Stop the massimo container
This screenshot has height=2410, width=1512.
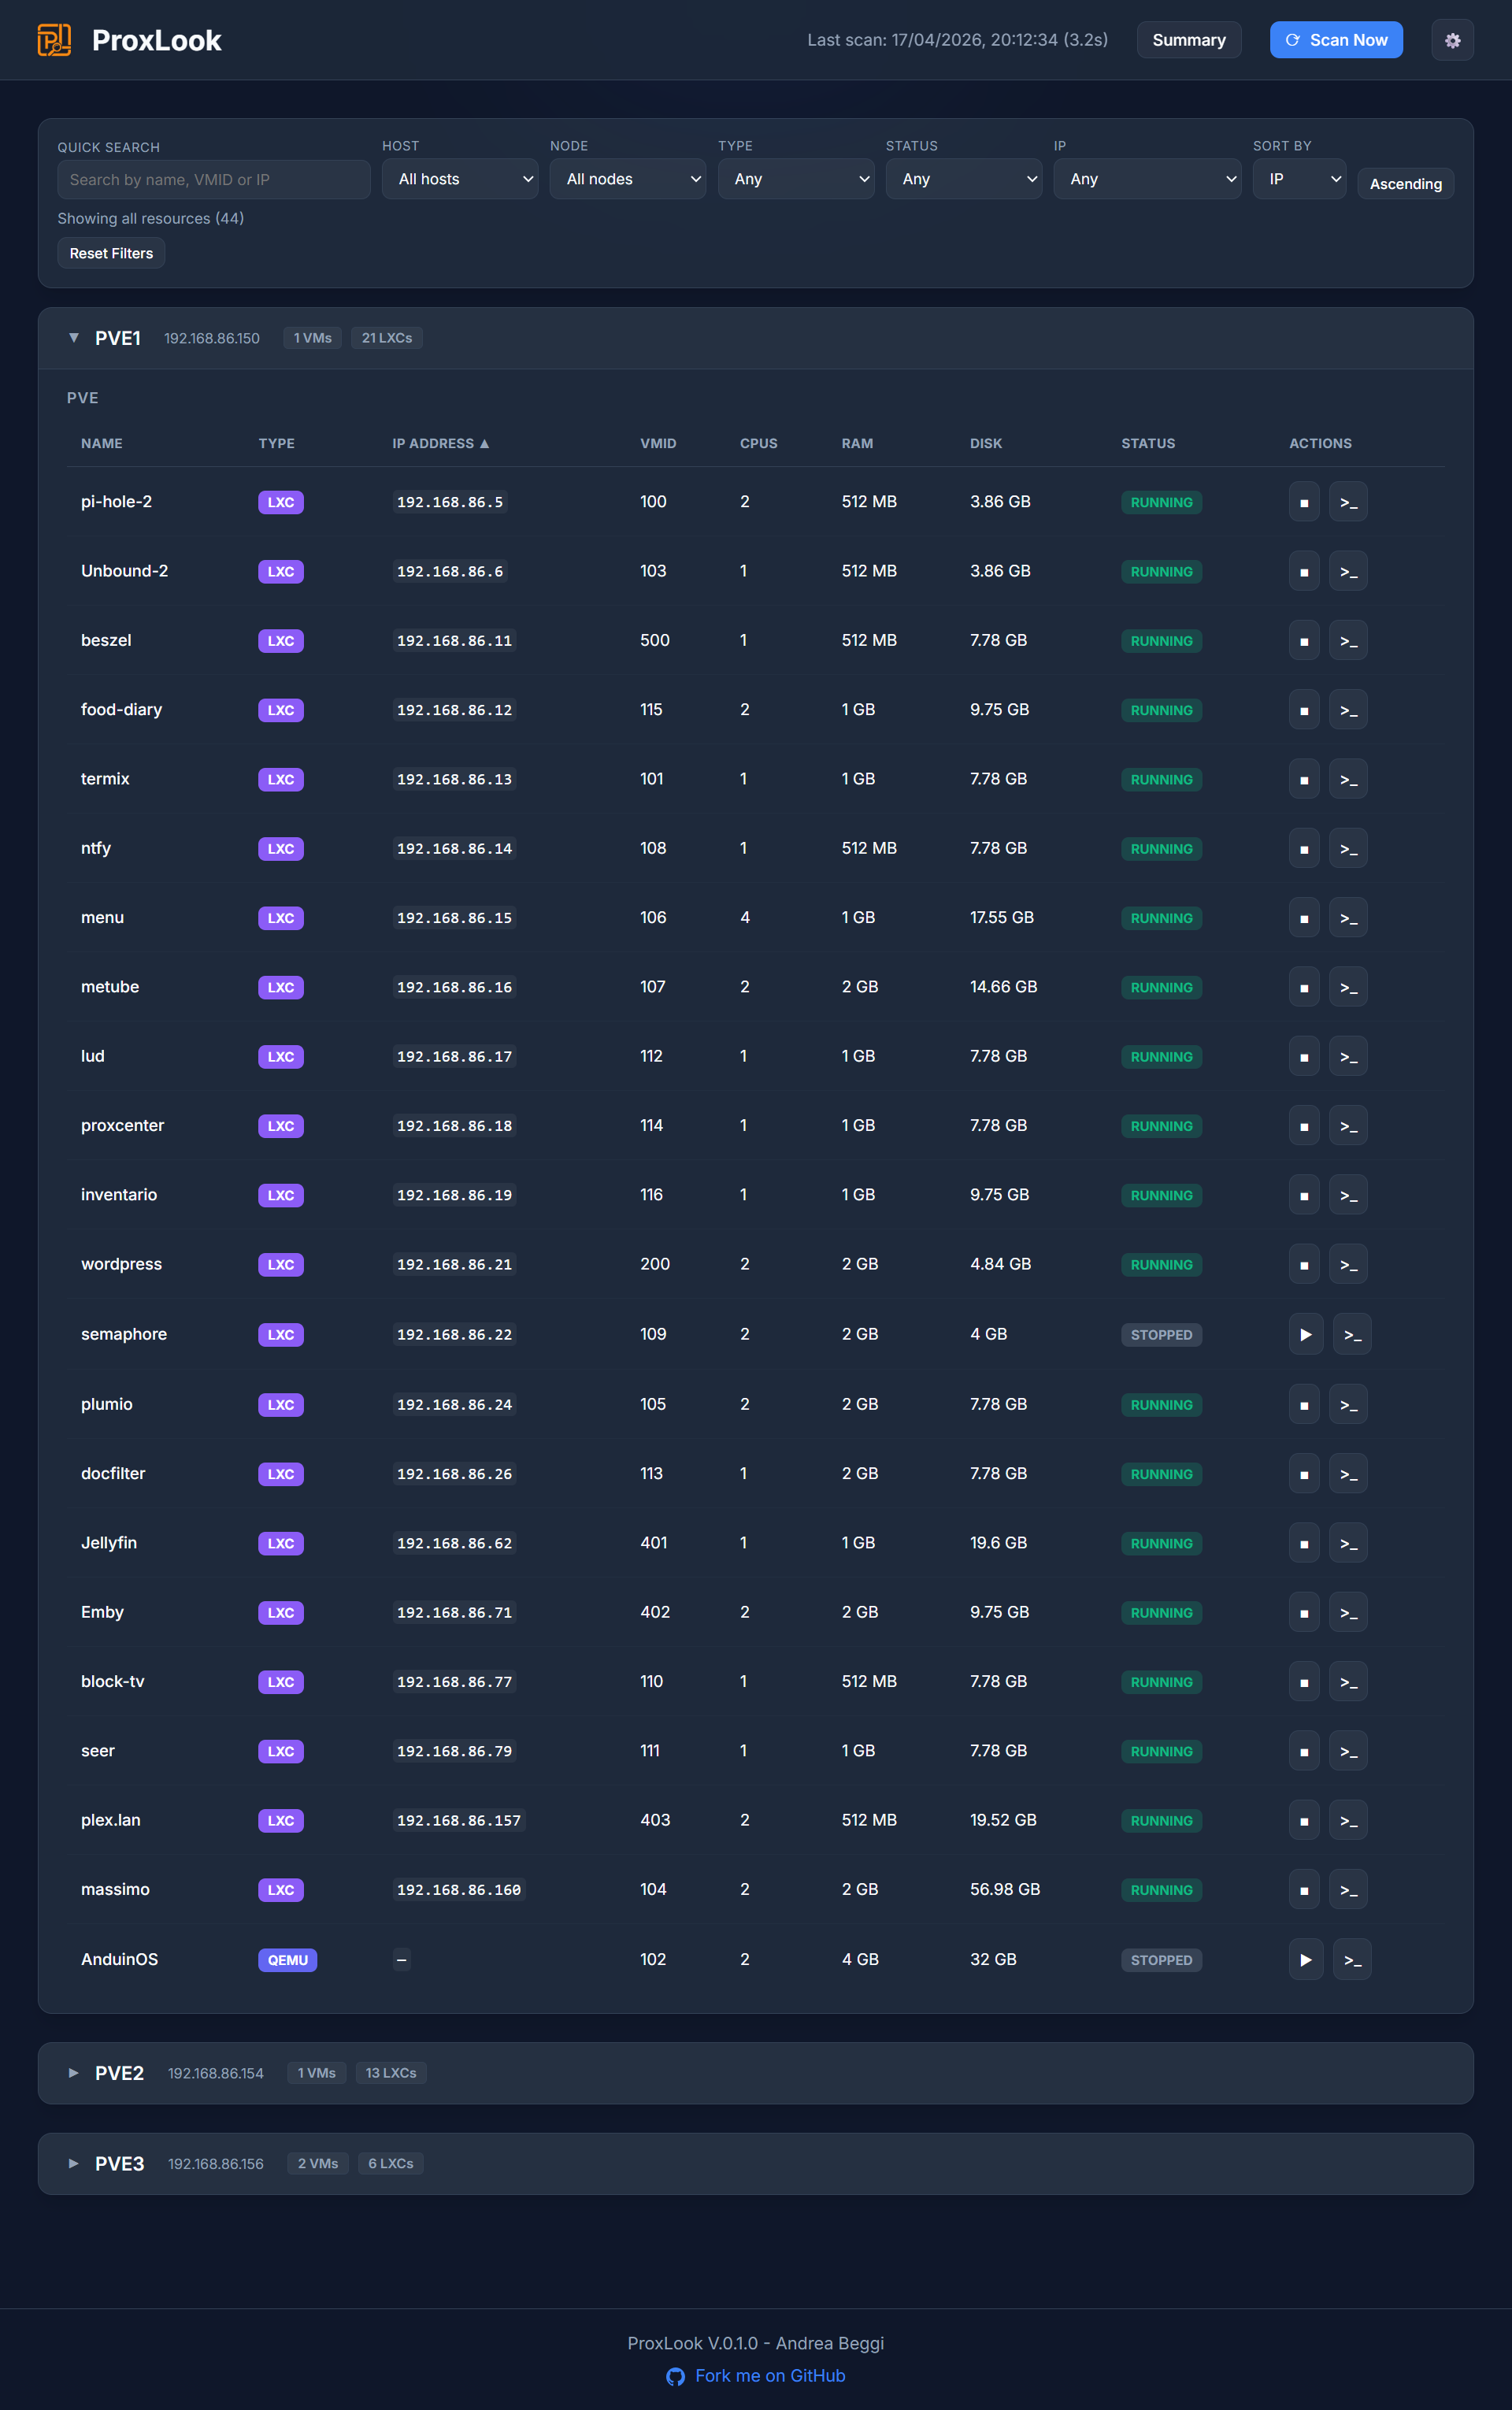pyautogui.click(x=1303, y=1890)
